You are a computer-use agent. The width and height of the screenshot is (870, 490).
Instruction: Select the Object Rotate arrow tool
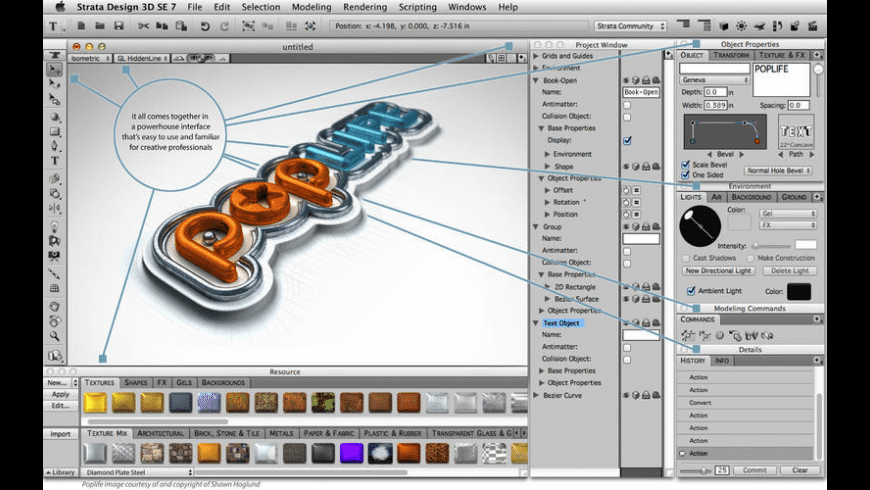pyautogui.click(x=54, y=84)
